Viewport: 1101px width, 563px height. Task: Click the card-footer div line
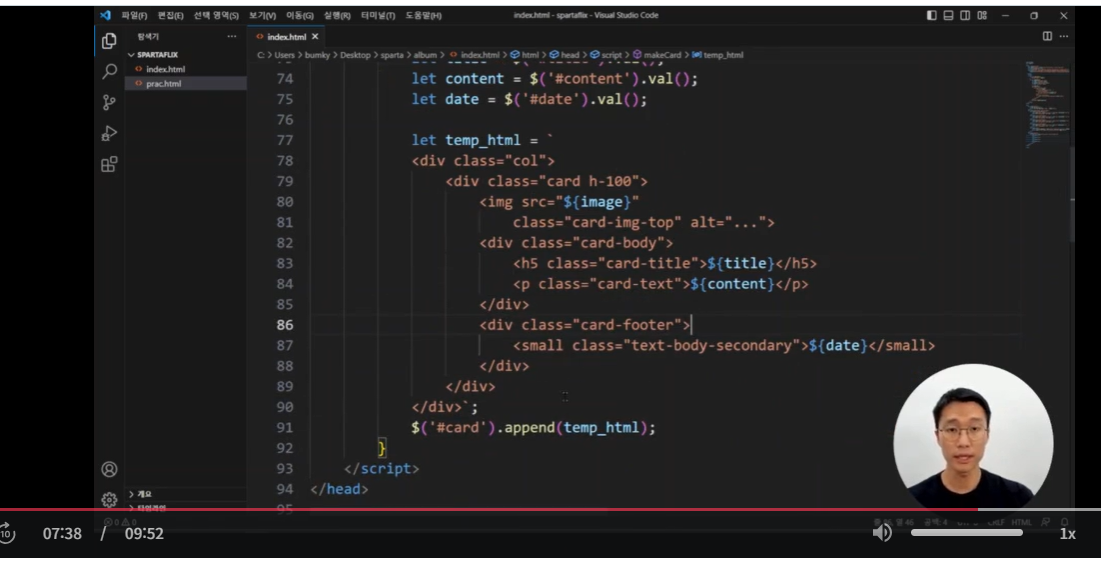585,325
